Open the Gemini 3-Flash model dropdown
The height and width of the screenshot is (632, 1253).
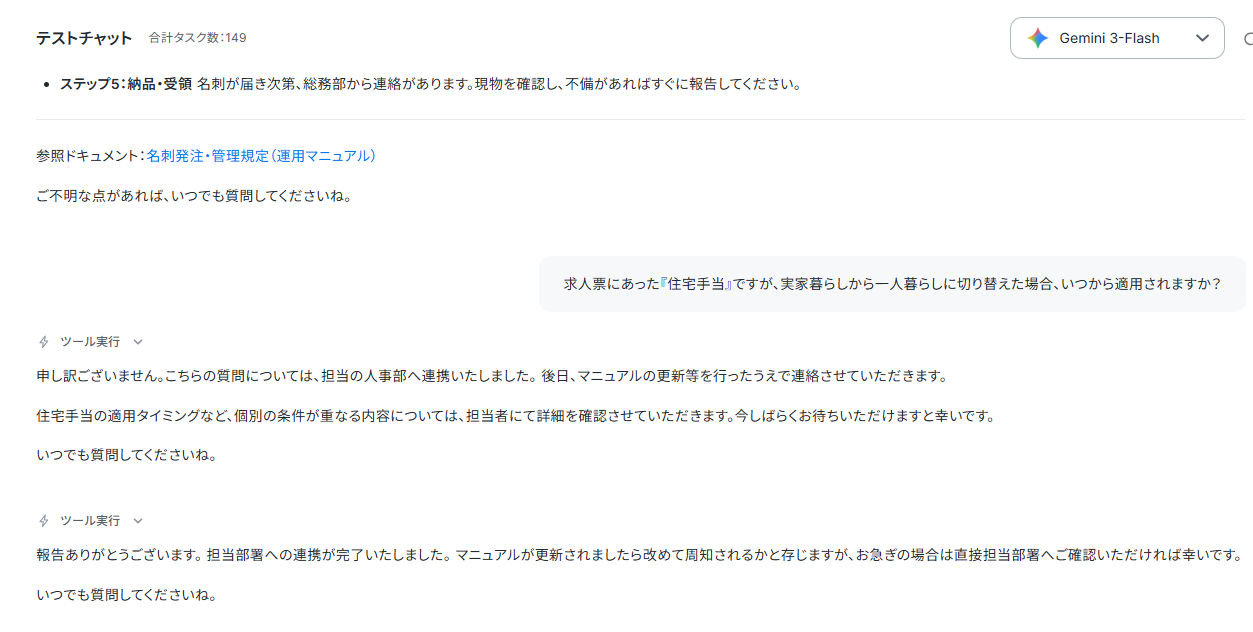1117,38
